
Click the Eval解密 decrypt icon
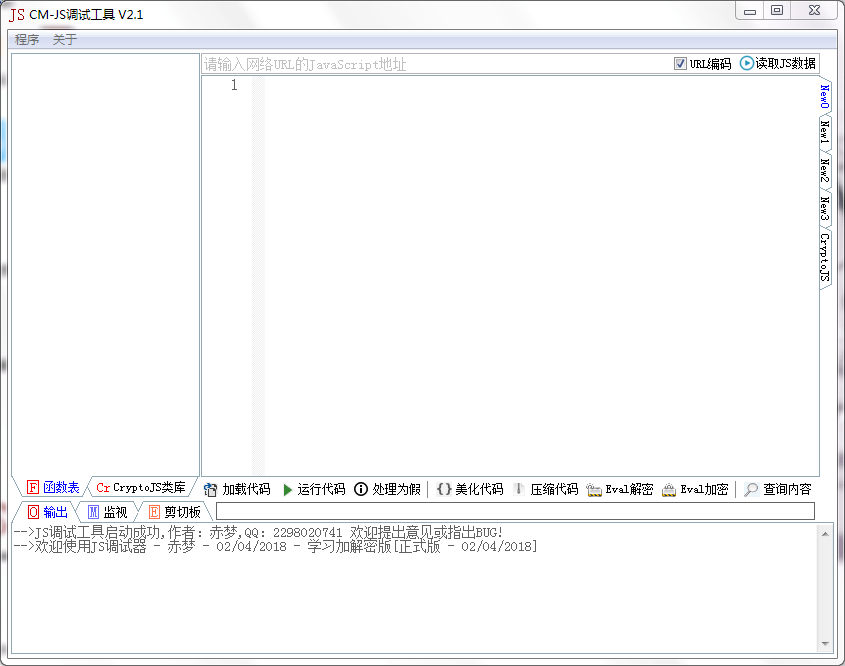(594, 490)
